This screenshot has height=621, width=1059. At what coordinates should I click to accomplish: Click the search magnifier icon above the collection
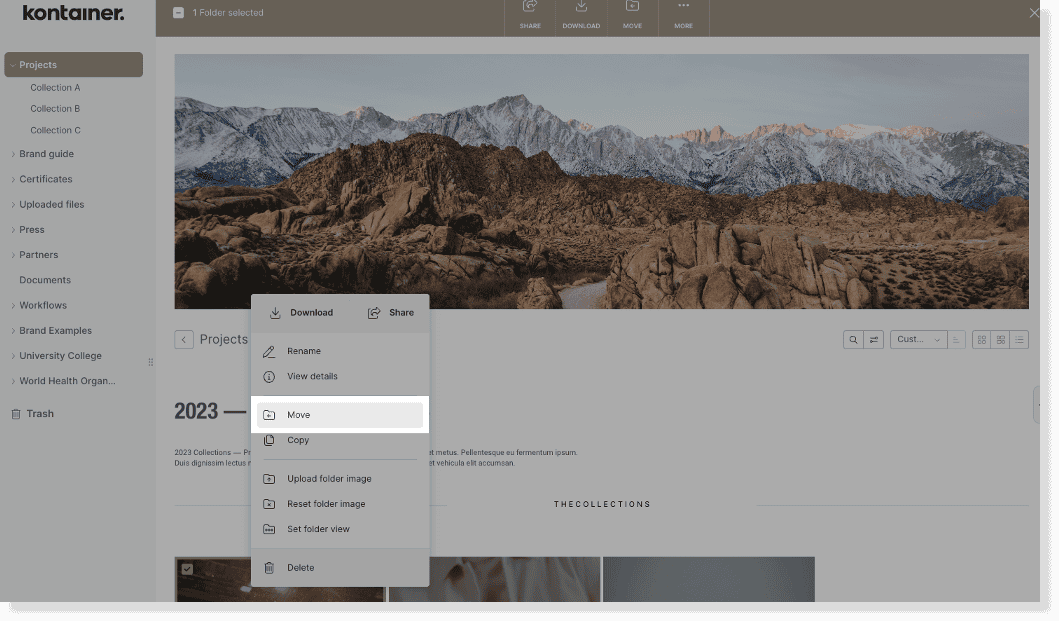[854, 339]
